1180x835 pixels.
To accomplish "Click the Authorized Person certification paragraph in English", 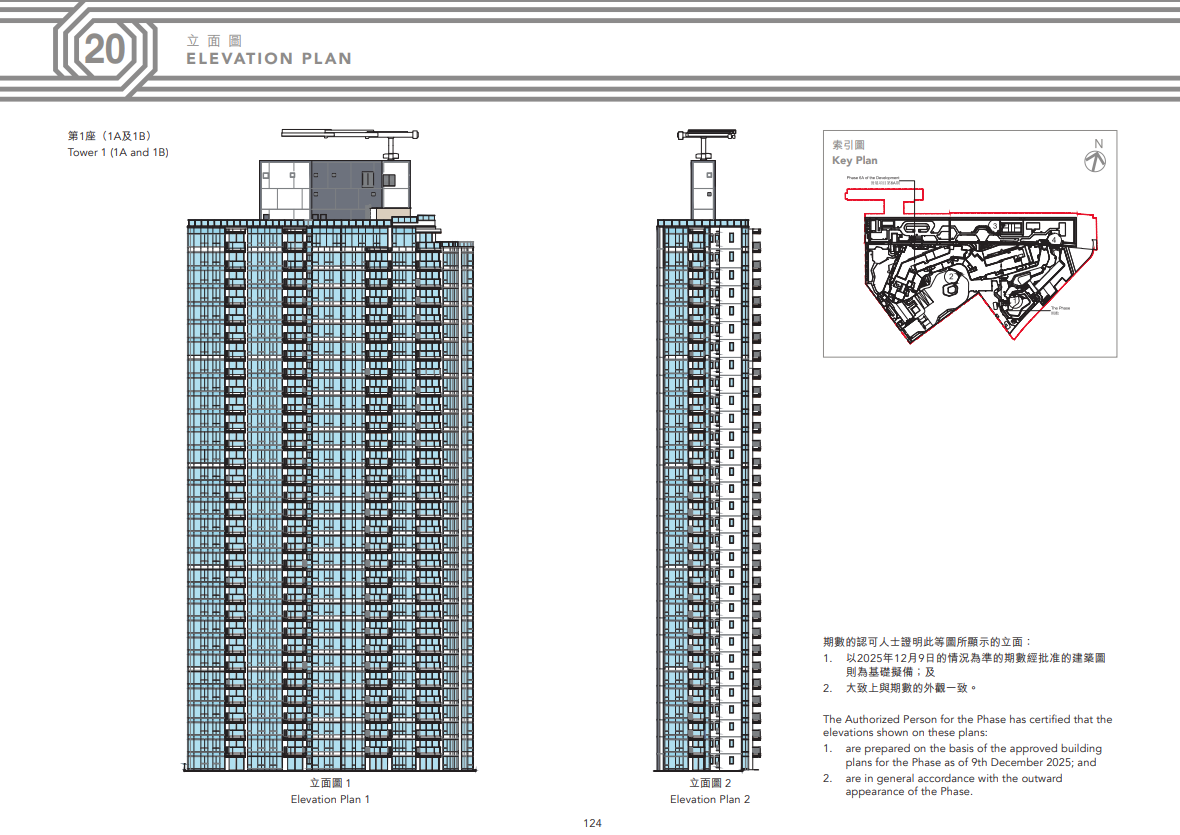I will pos(967,755).
